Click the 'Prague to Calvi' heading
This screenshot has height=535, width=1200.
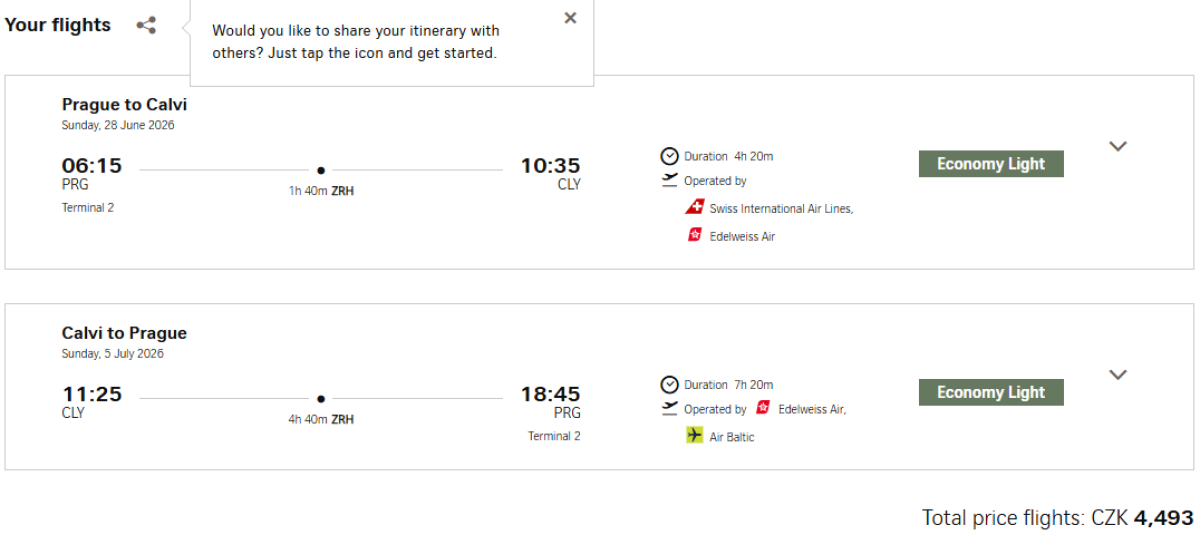pos(124,105)
